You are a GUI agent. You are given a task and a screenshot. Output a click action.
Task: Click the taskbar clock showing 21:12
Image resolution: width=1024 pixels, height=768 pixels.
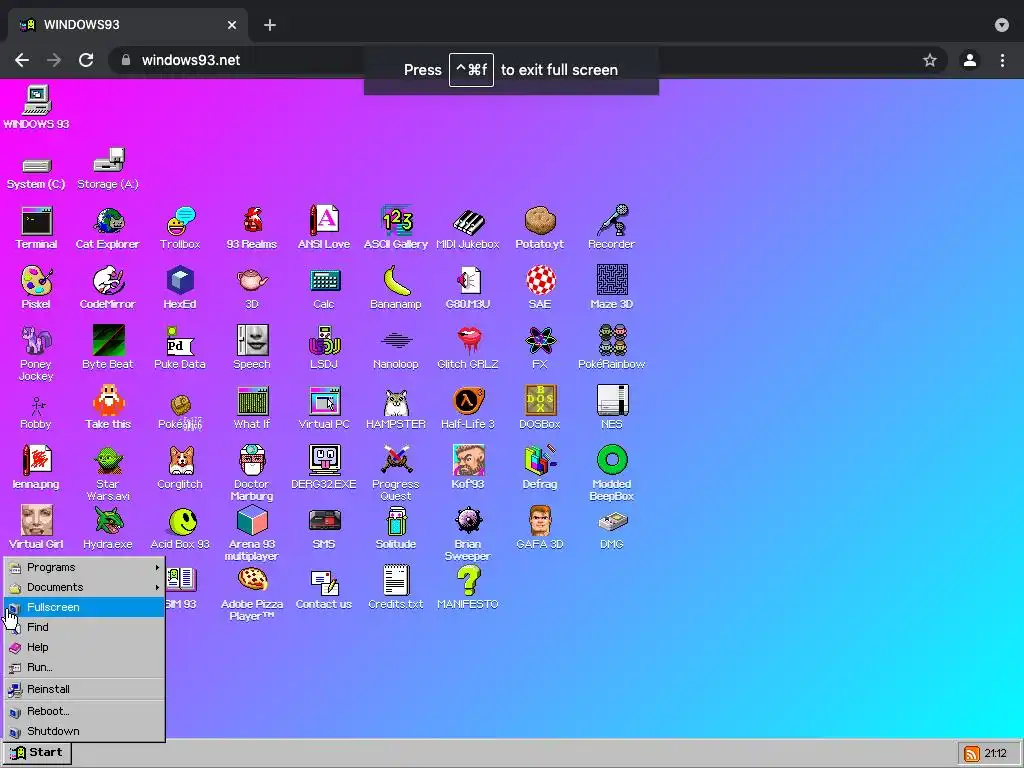point(995,754)
